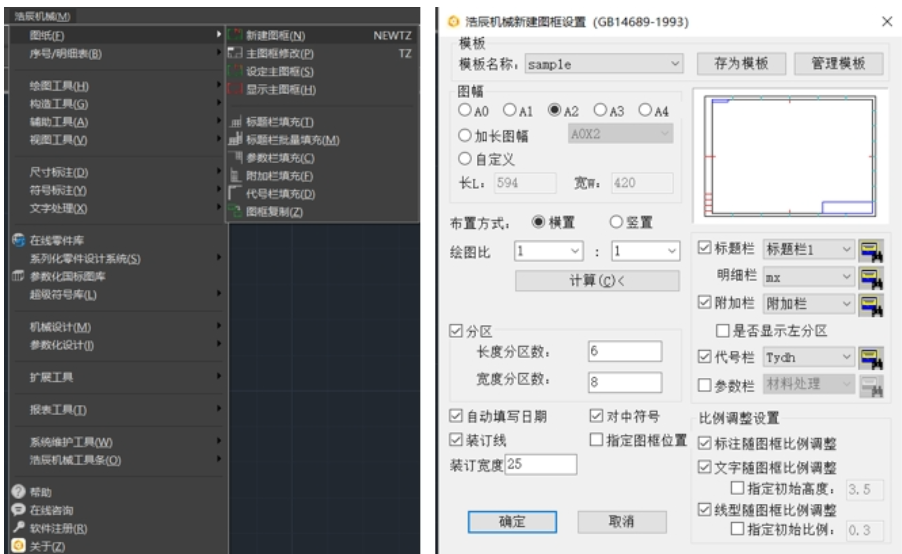
Task: Click the 新建图框 icon in the submenu
Action: [x=236, y=35]
